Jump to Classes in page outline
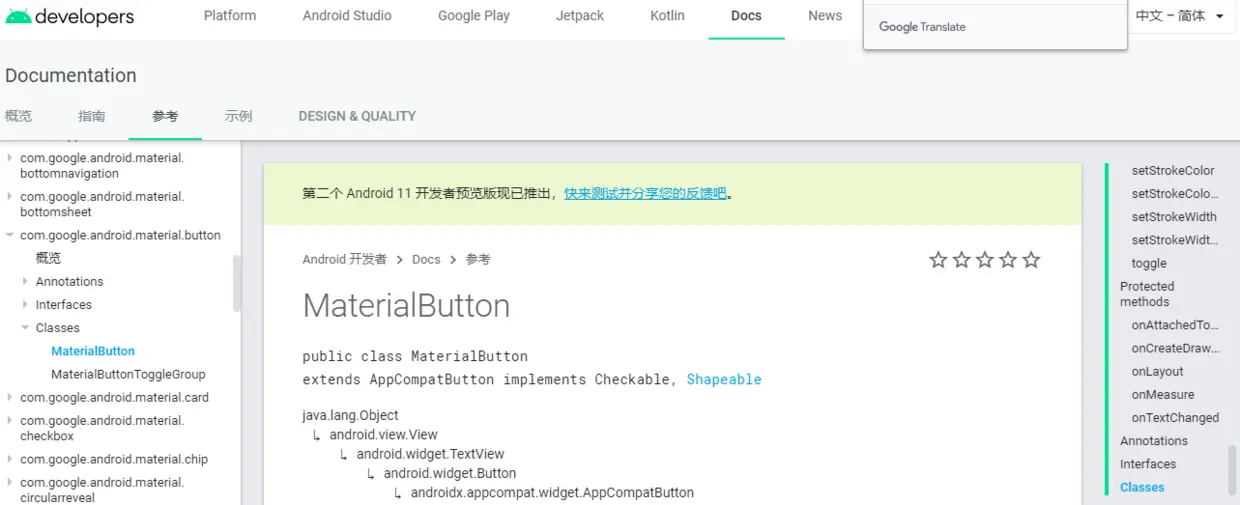1240x505 pixels. tap(1142, 488)
